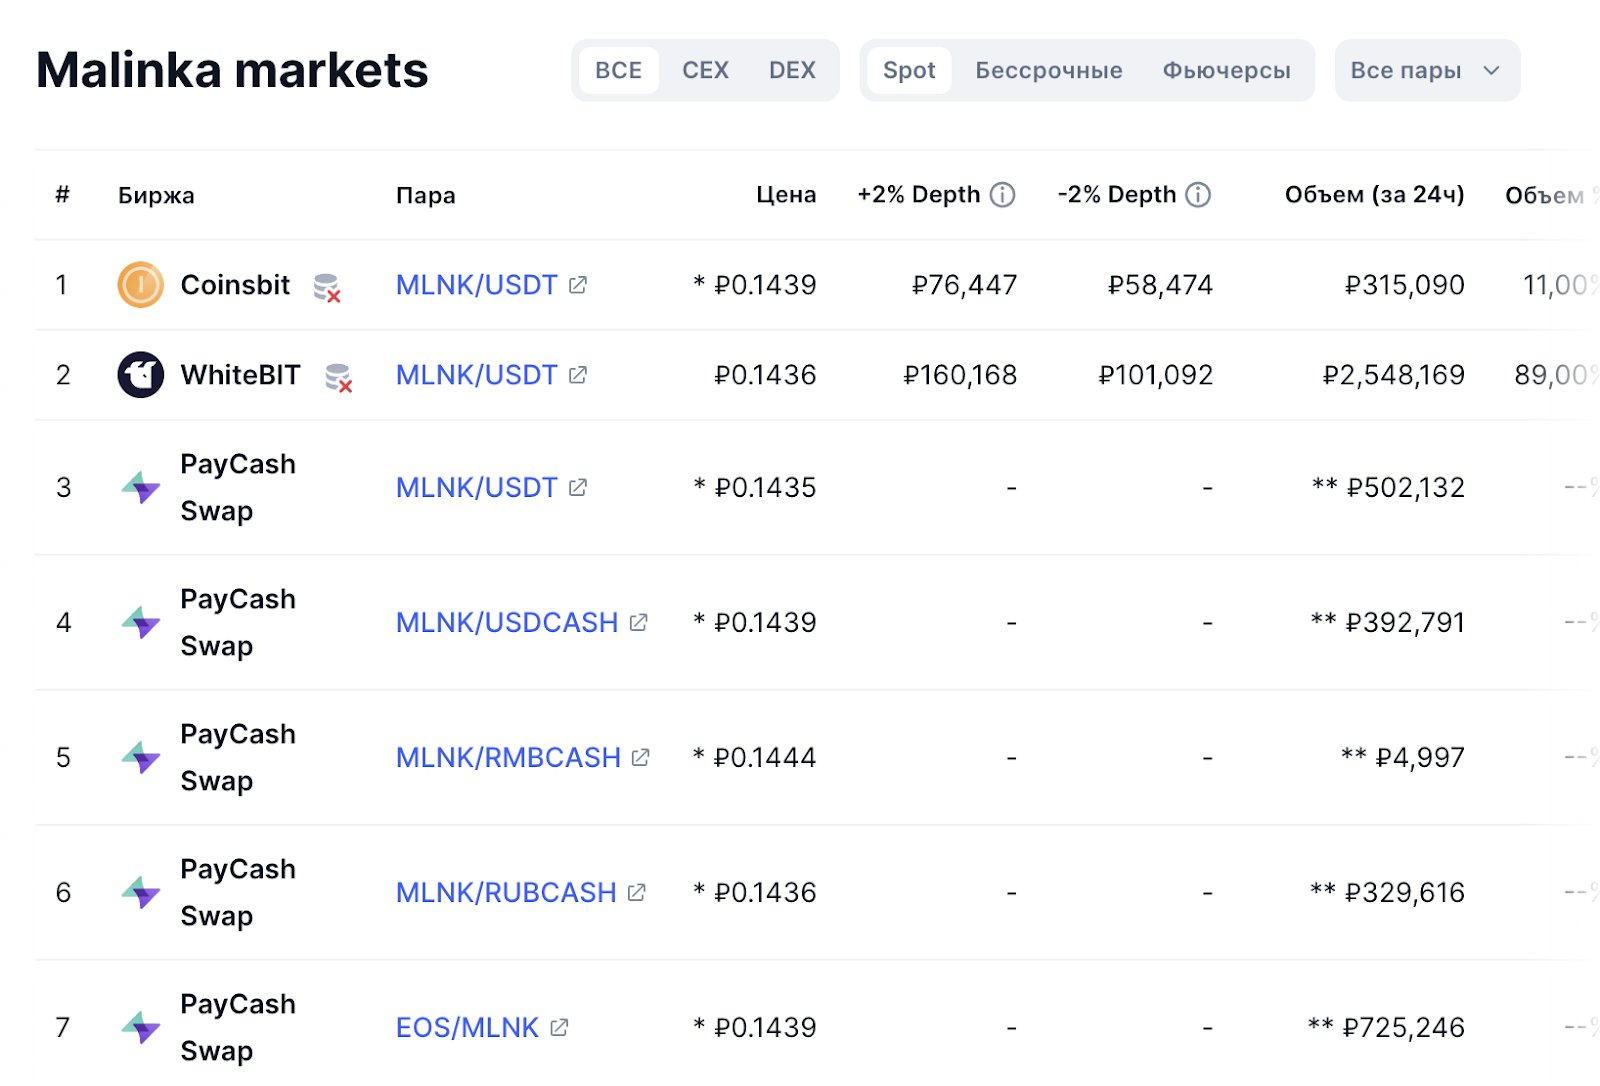Viewport: 1600px width, 1086px height.
Task: Open WhiteBIT's MLNK/USDT pair link
Action: click(476, 375)
